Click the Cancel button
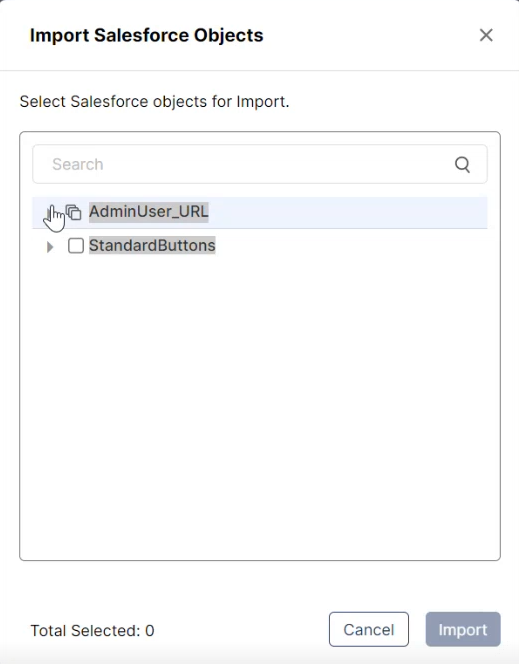Viewport: 519px width, 664px height. point(369,629)
